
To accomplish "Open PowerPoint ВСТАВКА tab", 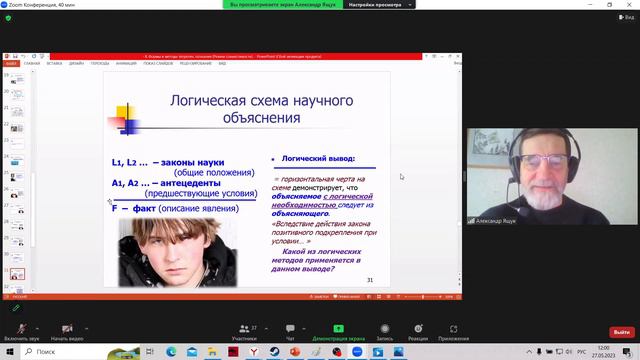I will click(x=54, y=64).
